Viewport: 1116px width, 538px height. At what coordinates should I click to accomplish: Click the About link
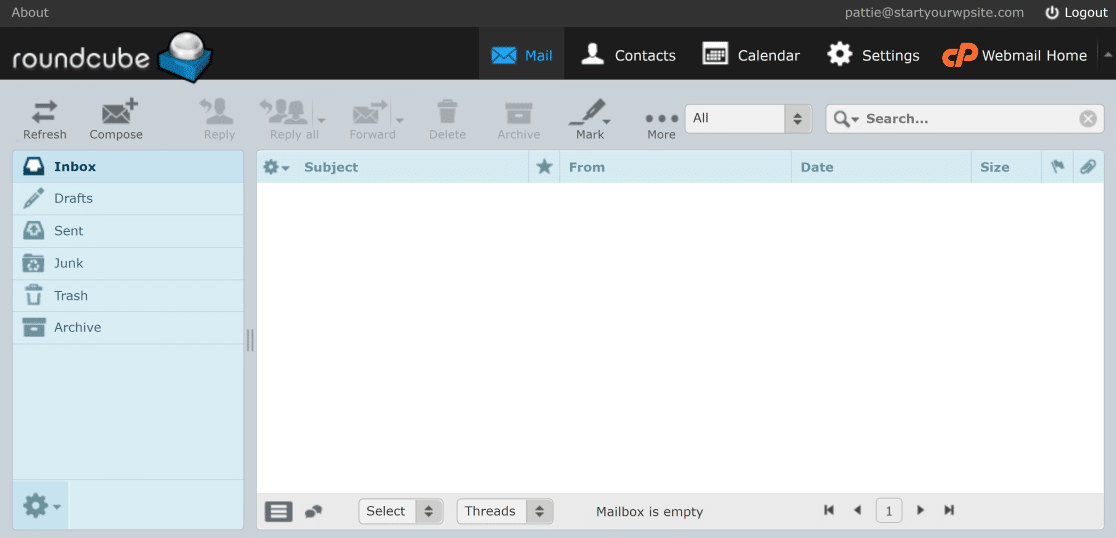coord(30,12)
